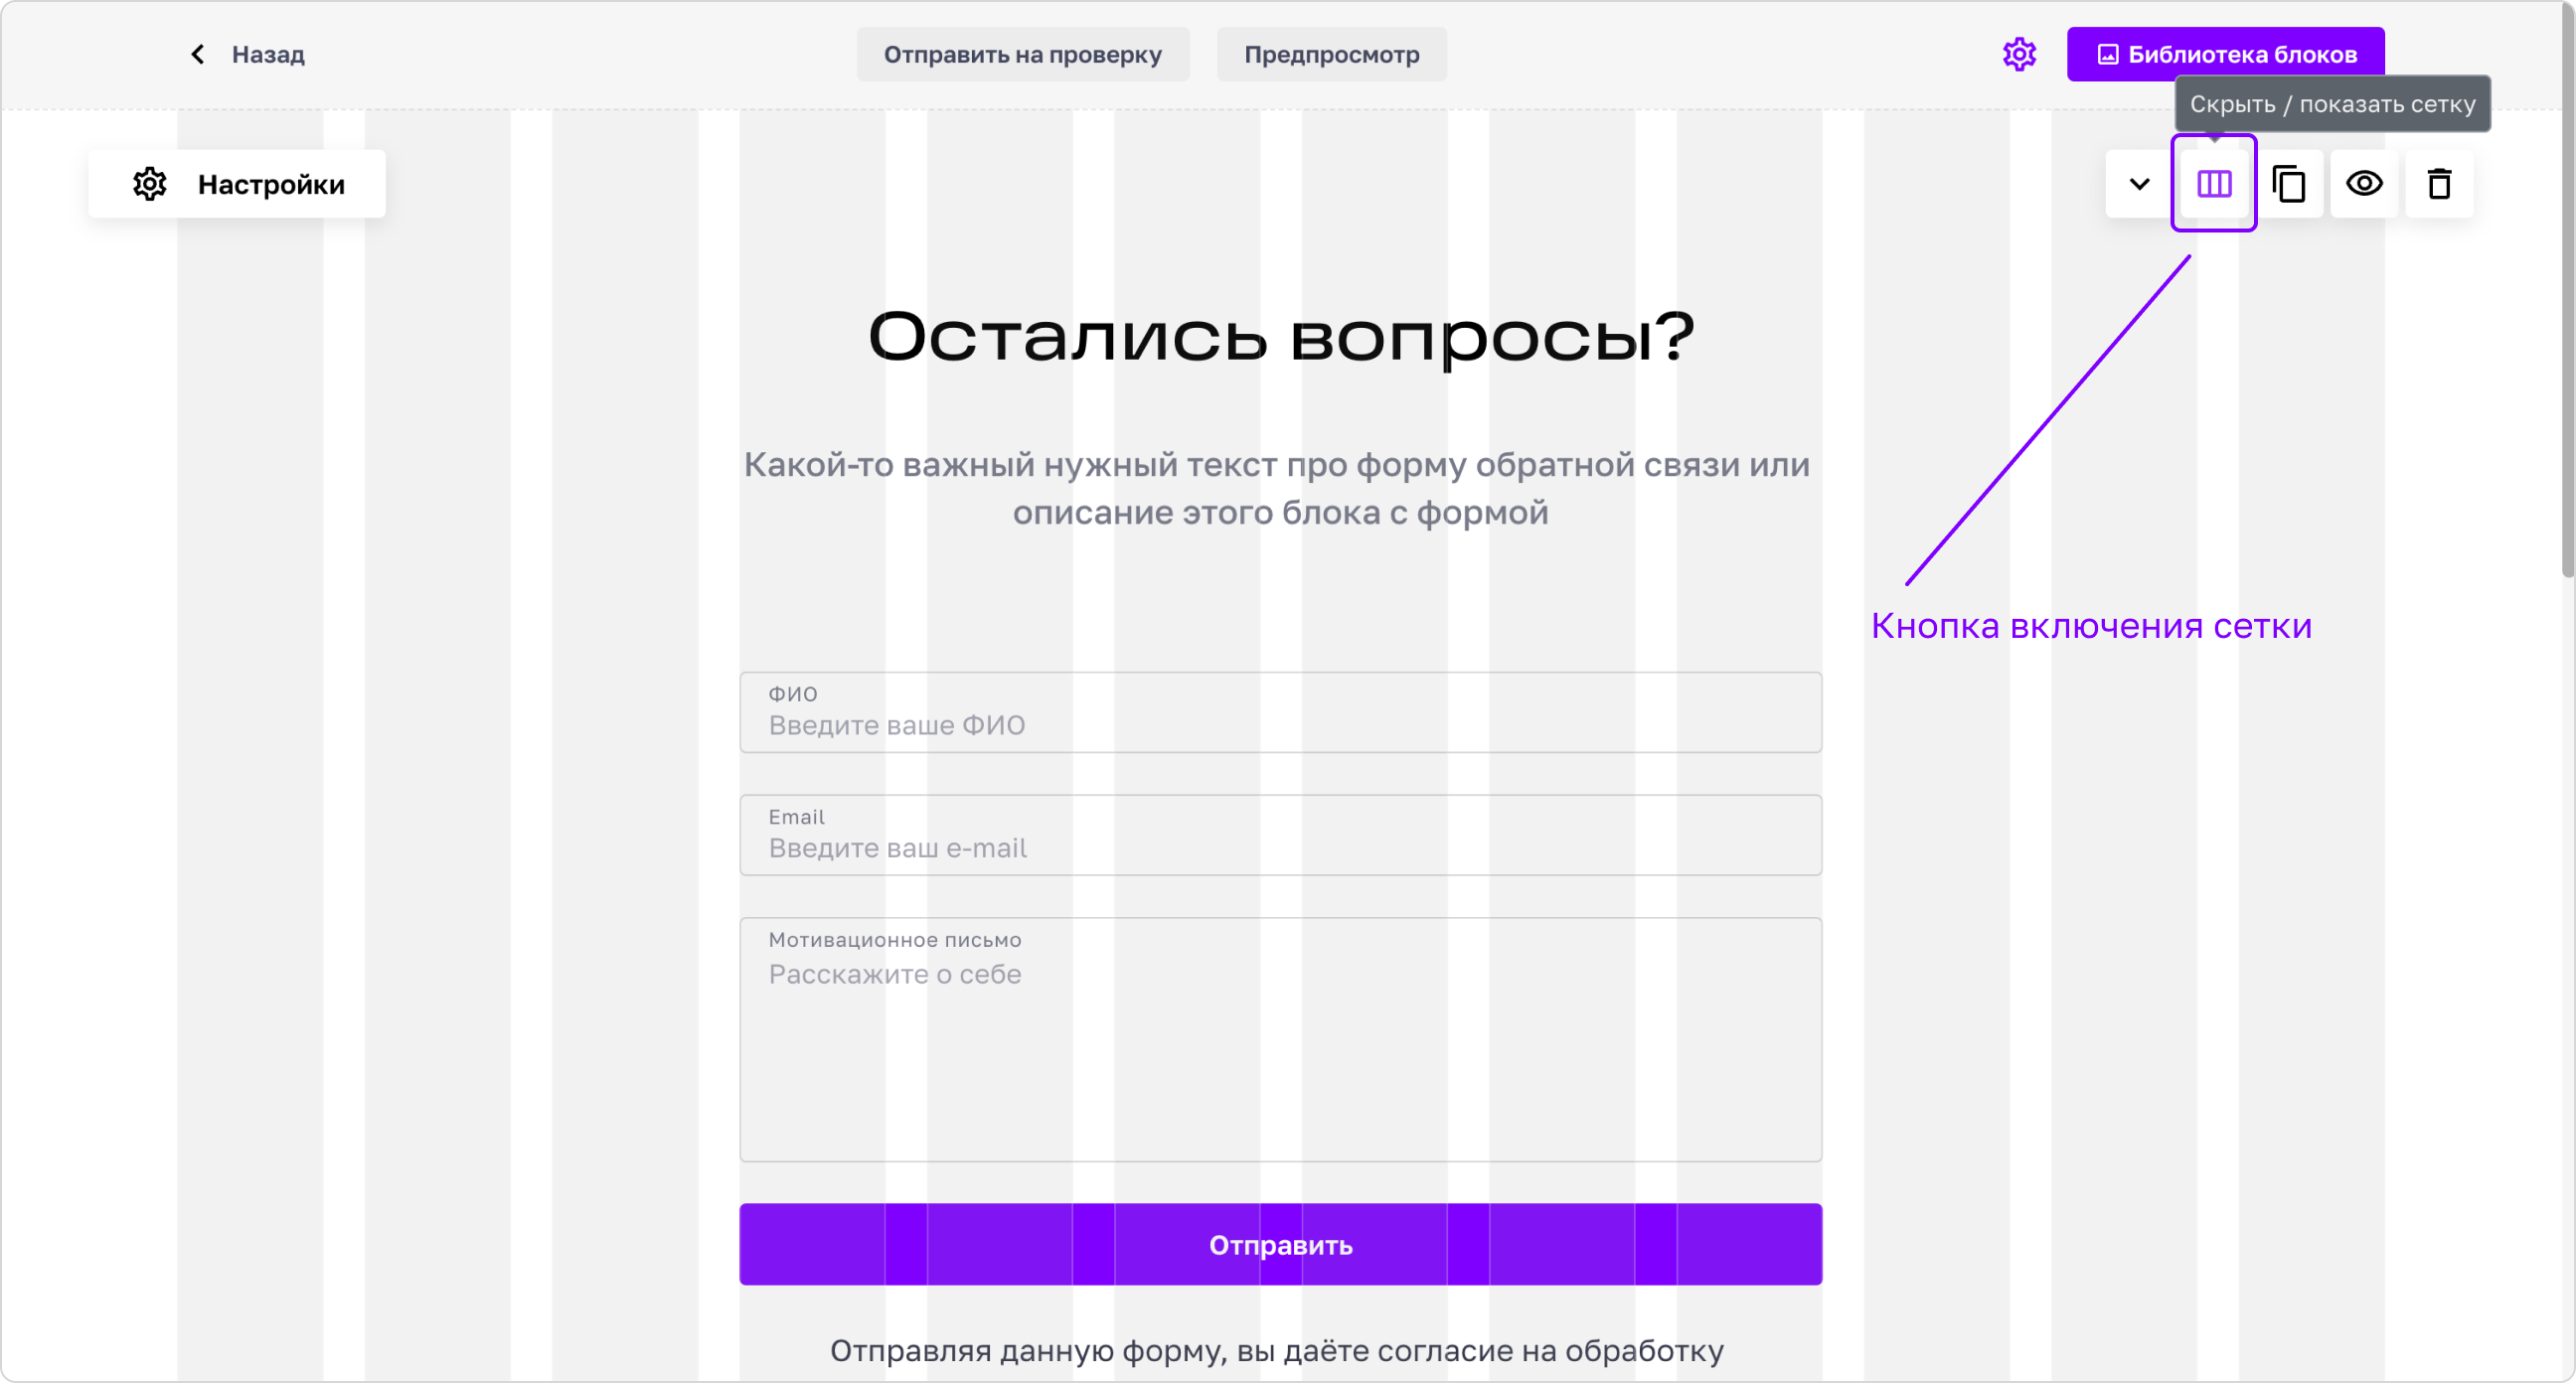
Task: Click Отправить на проверку button
Action: coord(1022,54)
